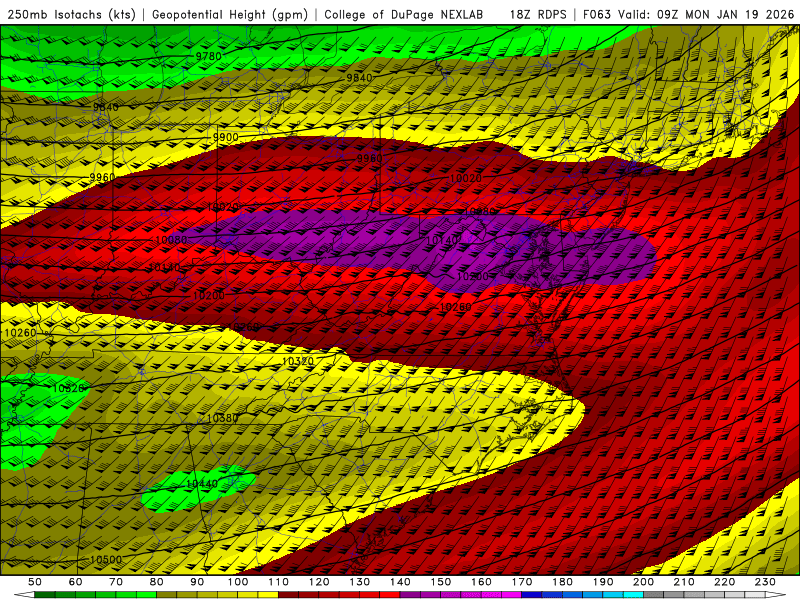800x600 pixels.
Task: Click the 60 value on the color scale
Action: click(x=76, y=582)
